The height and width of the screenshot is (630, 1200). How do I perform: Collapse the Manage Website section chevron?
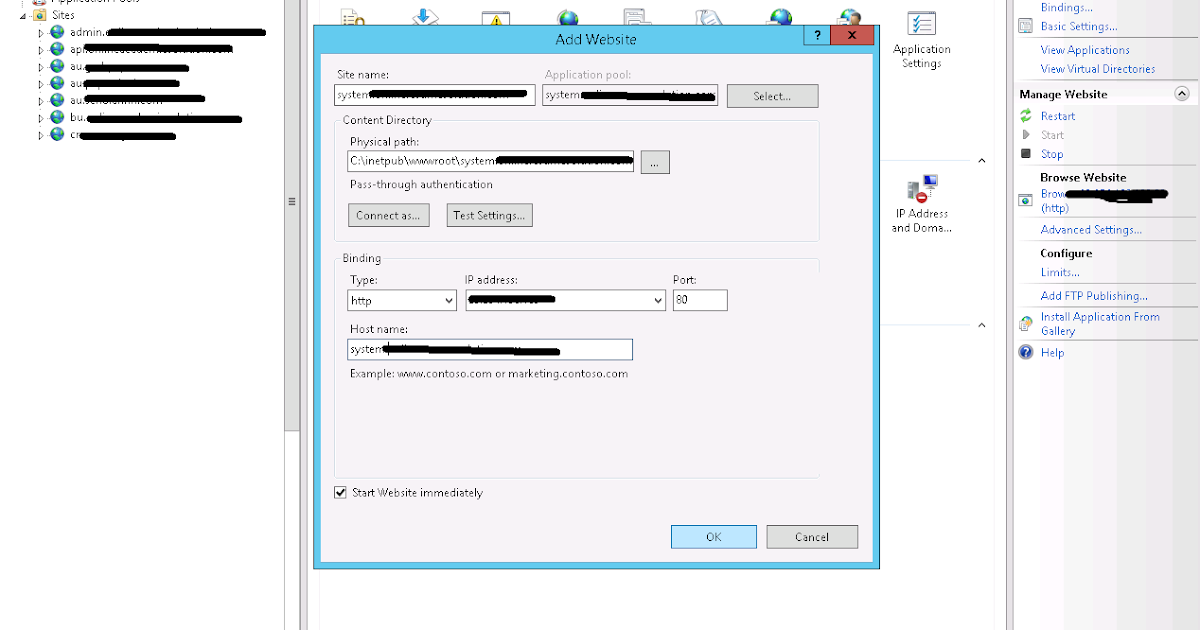click(1182, 93)
